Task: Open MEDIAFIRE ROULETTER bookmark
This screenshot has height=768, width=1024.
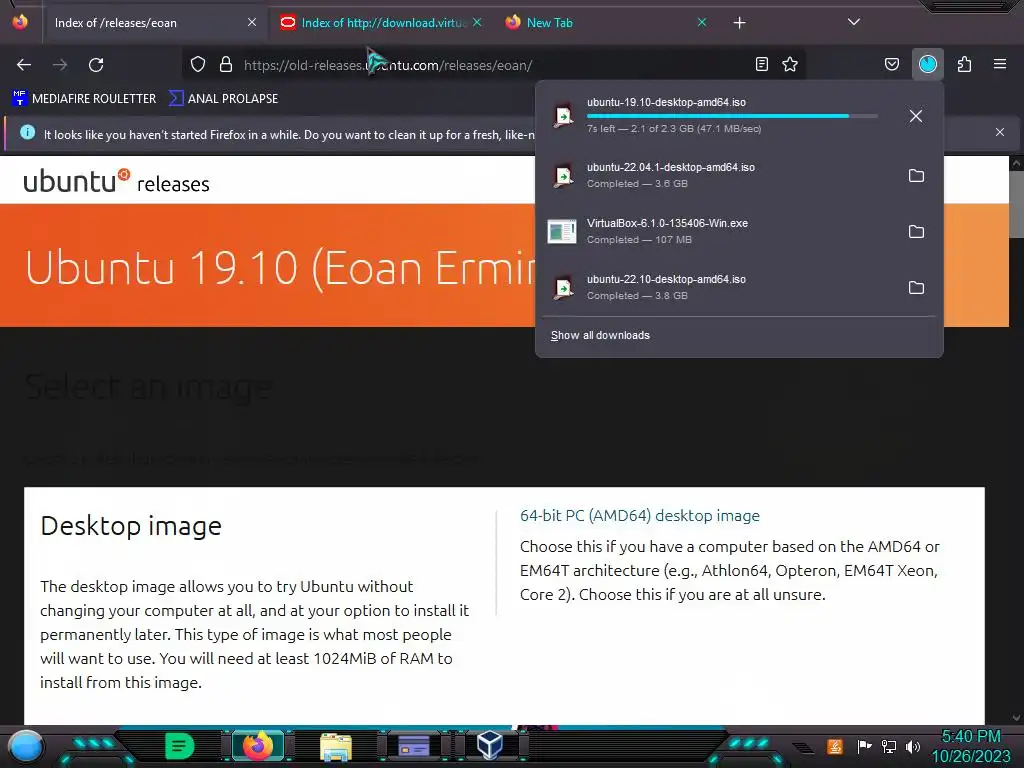Action: click(x=84, y=99)
